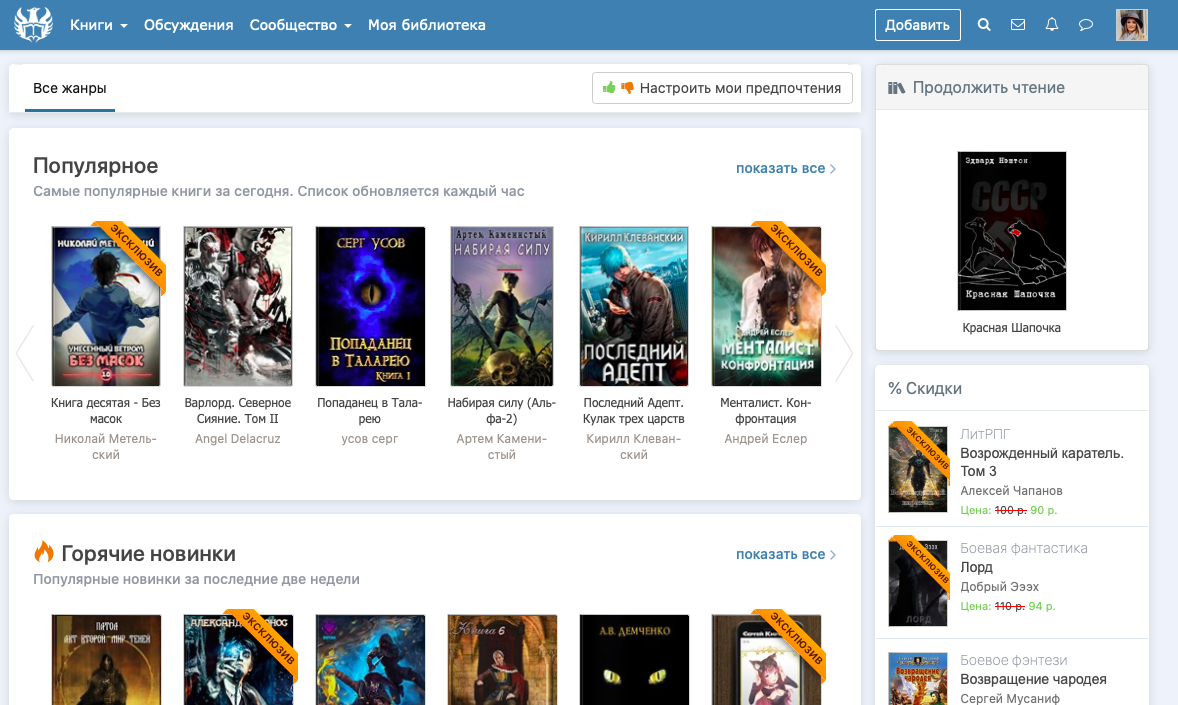The image size is (1178, 705).
Task: Open the Набирая силу book cover
Action: (502, 306)
